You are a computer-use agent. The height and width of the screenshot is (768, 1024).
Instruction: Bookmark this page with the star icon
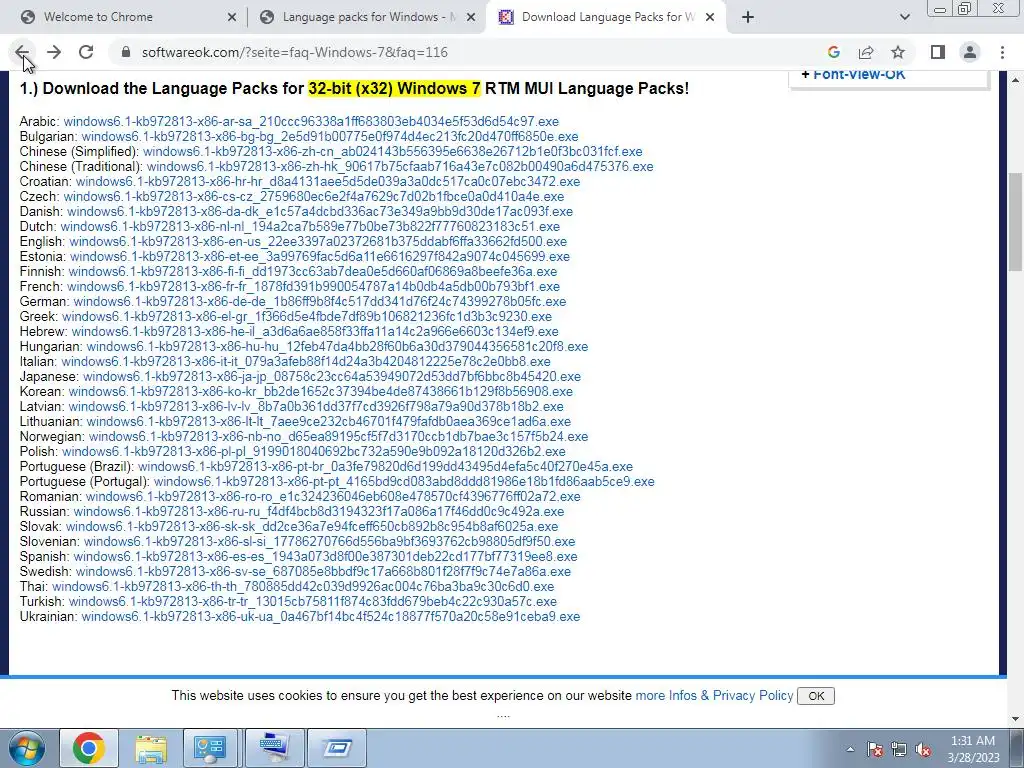pos(898,52)
